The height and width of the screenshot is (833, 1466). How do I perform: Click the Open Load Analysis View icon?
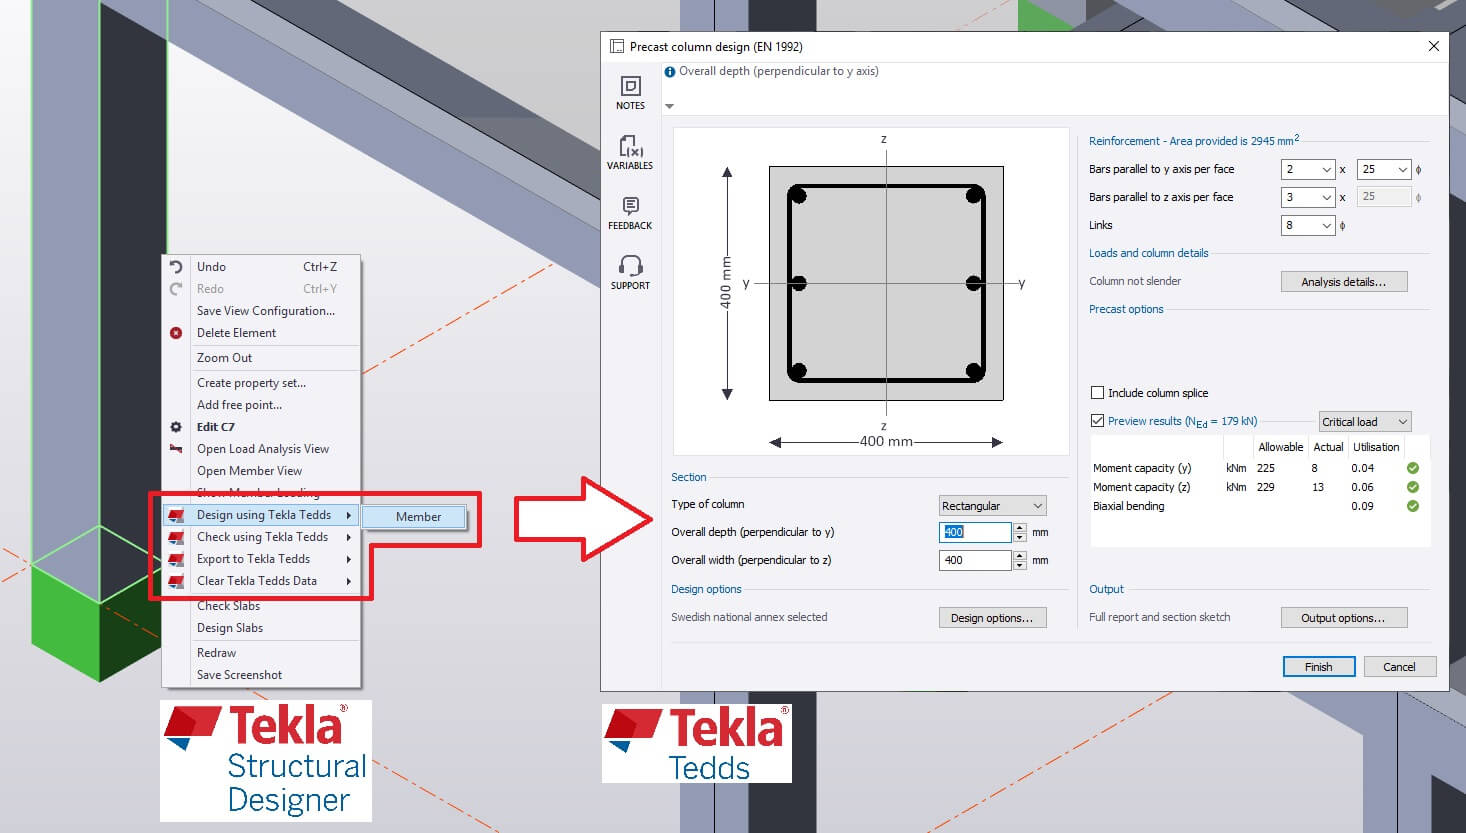[176, 449]
